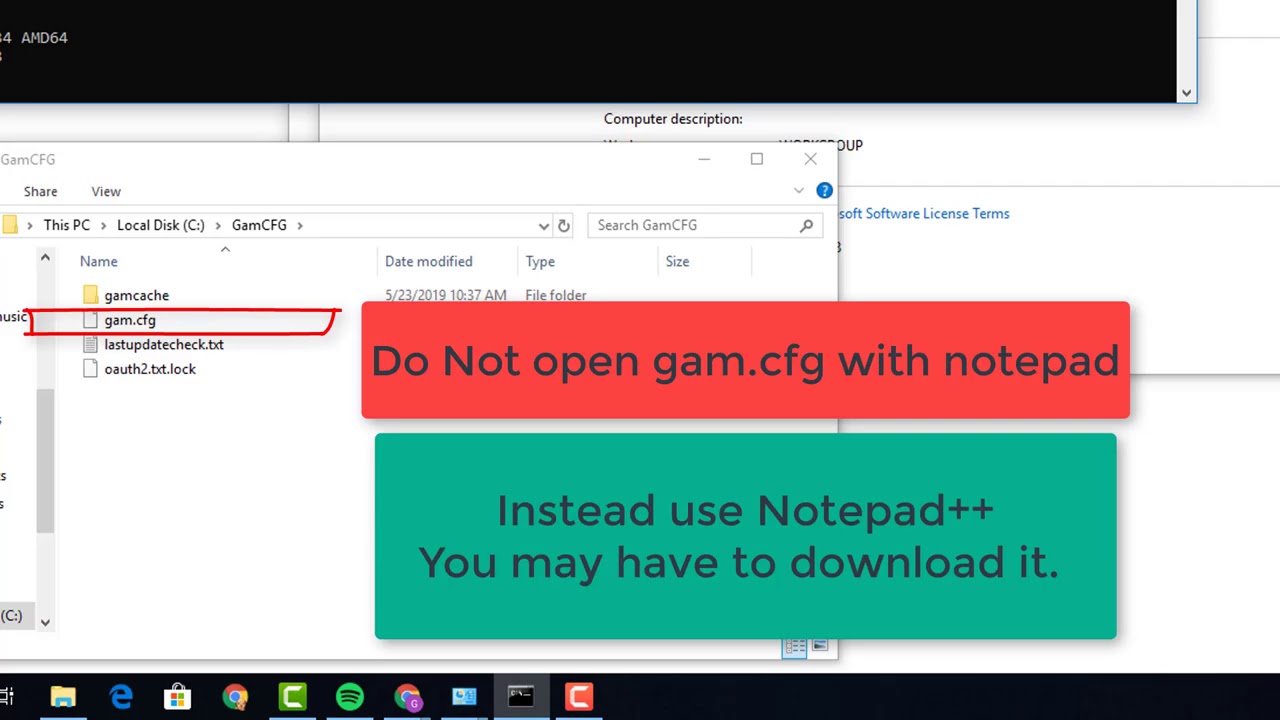
Task: Open Chrome with purple G profile badge
Action: click(408, 697)
